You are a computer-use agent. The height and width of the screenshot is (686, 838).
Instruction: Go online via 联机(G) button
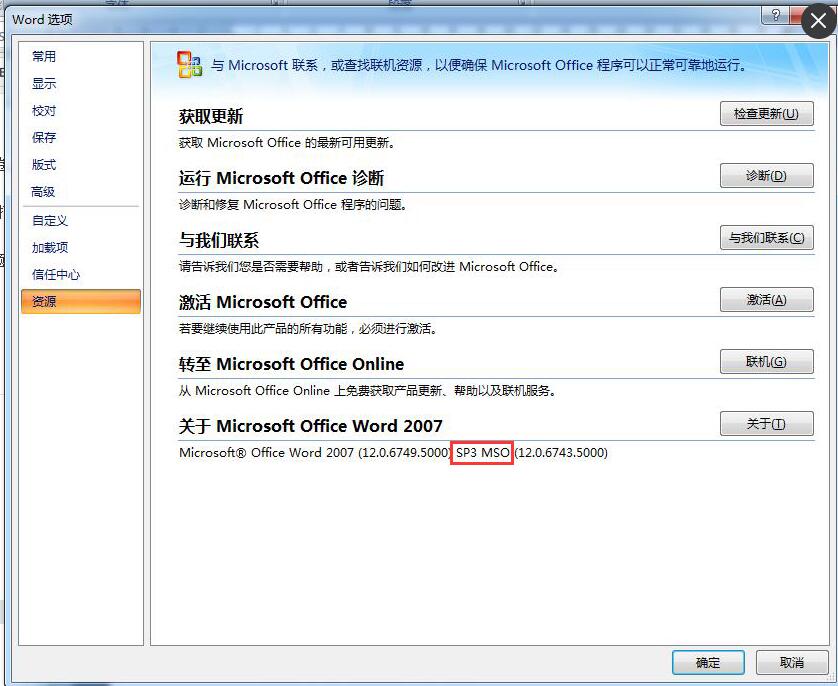point(766,362)
